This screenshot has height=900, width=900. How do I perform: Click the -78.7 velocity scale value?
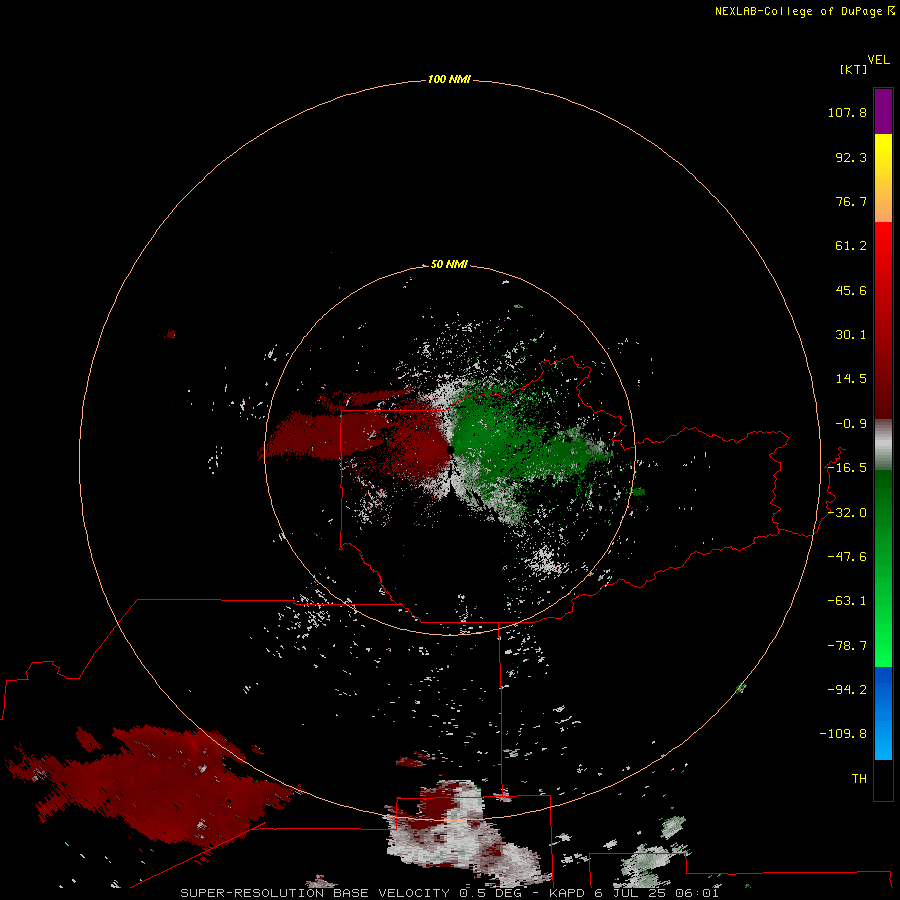[847, 646]
